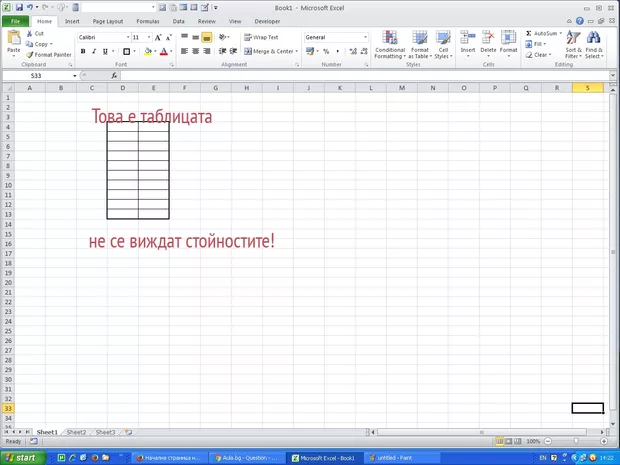Click the Sort & Filter icon
Image resolution: width=620 pixels, height=465 pixels.
[x=573, y=45]
